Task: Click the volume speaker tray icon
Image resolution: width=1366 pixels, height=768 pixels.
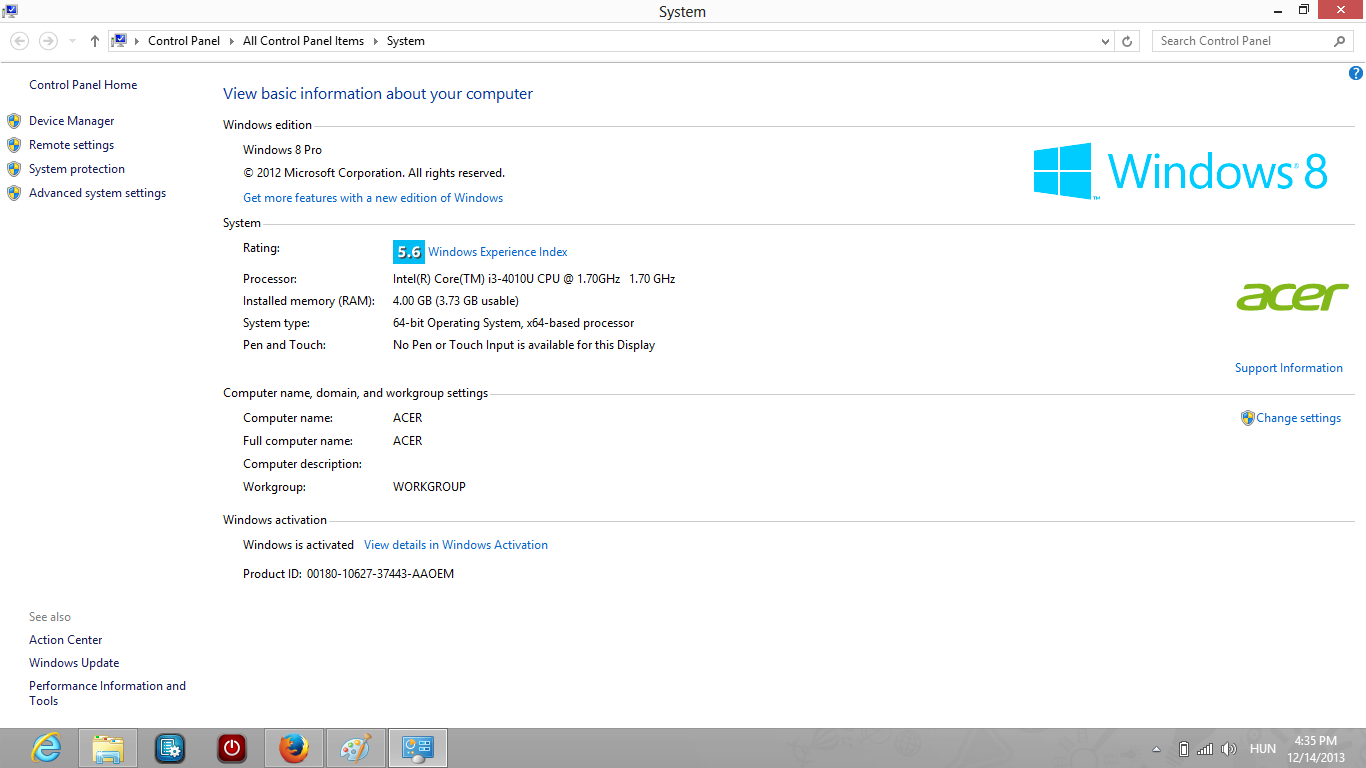Action: coord(1229,749)
